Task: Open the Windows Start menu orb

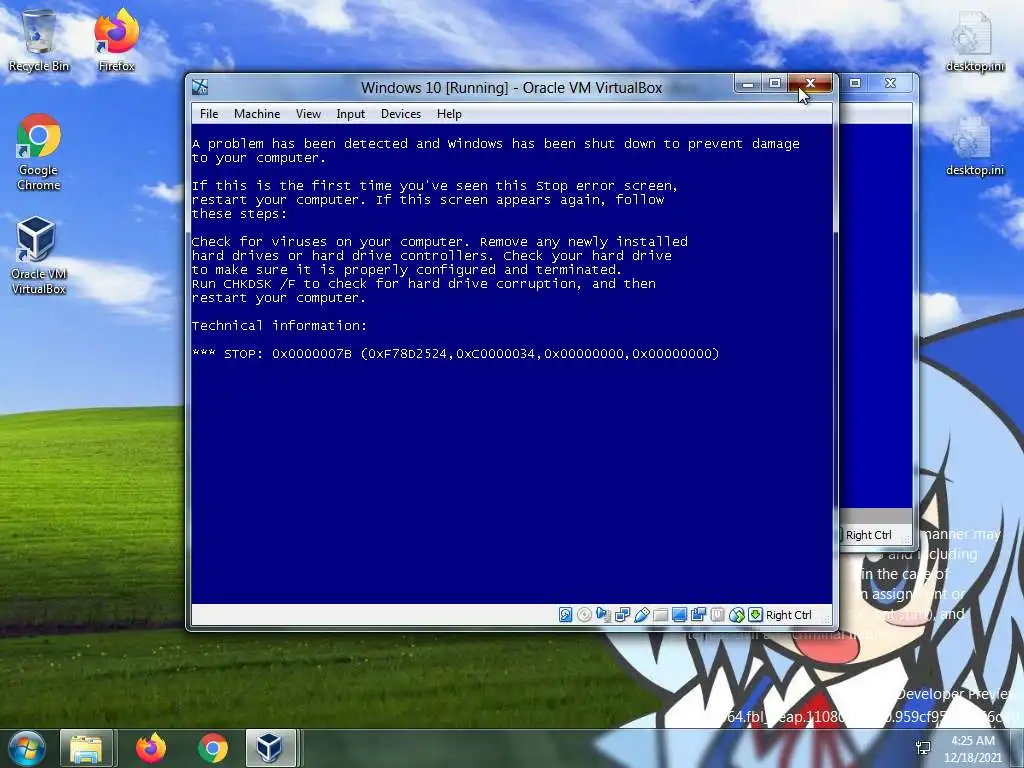Action: point(27,748)
